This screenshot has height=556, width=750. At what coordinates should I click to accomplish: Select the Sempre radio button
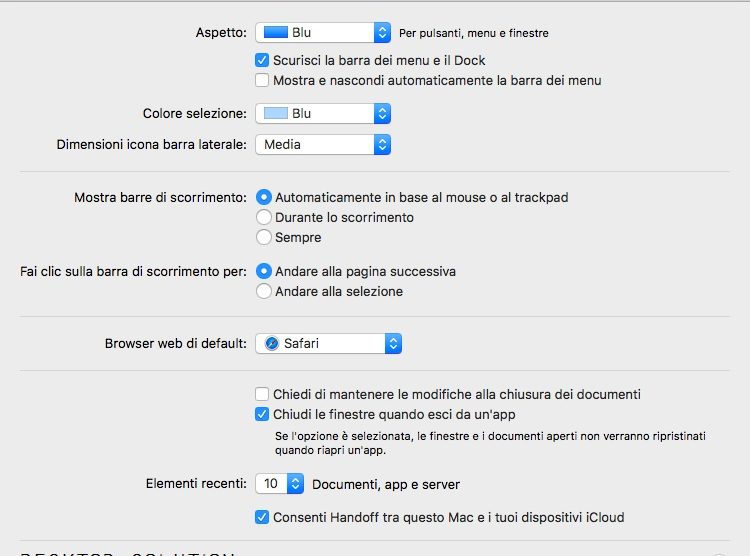pyautogui.click(x=264, y=238)
